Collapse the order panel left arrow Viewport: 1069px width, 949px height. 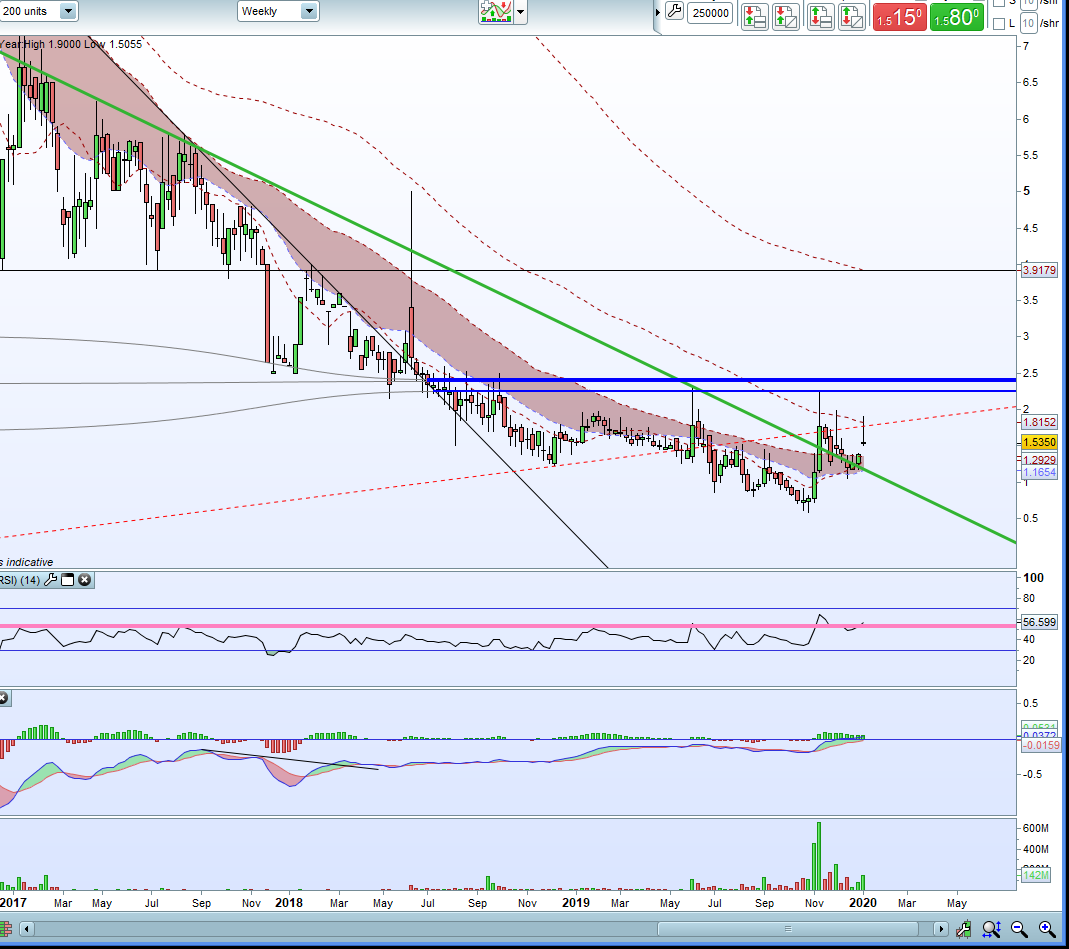point(658,12)
